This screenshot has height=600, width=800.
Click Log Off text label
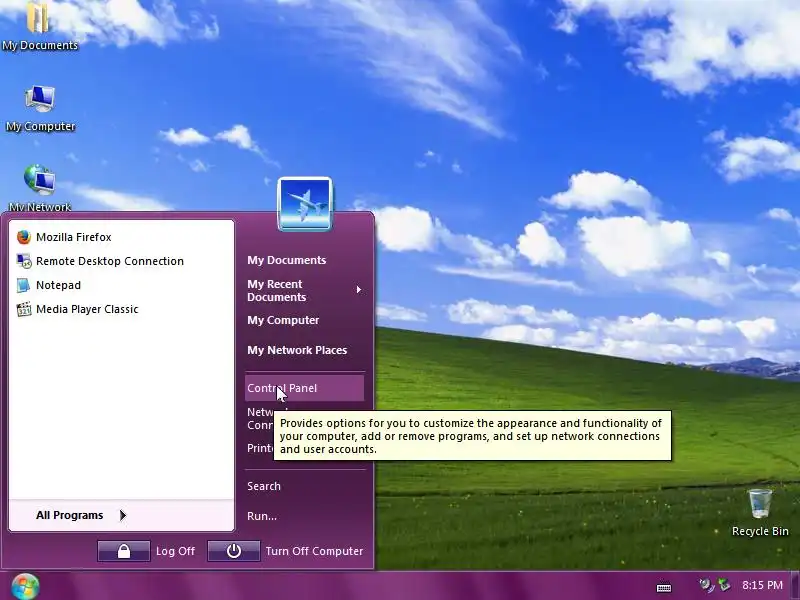click(x=175, y=551)
